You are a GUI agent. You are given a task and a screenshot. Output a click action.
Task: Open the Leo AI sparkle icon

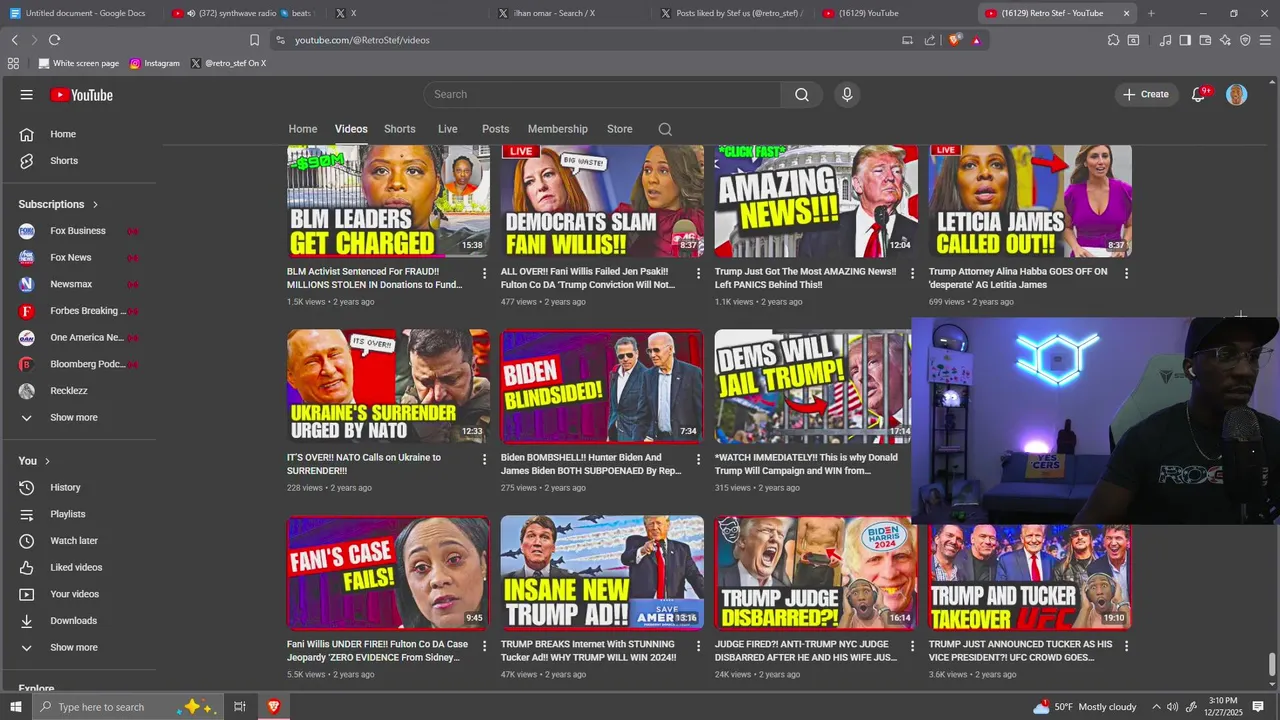click(x=1225, y=40)
